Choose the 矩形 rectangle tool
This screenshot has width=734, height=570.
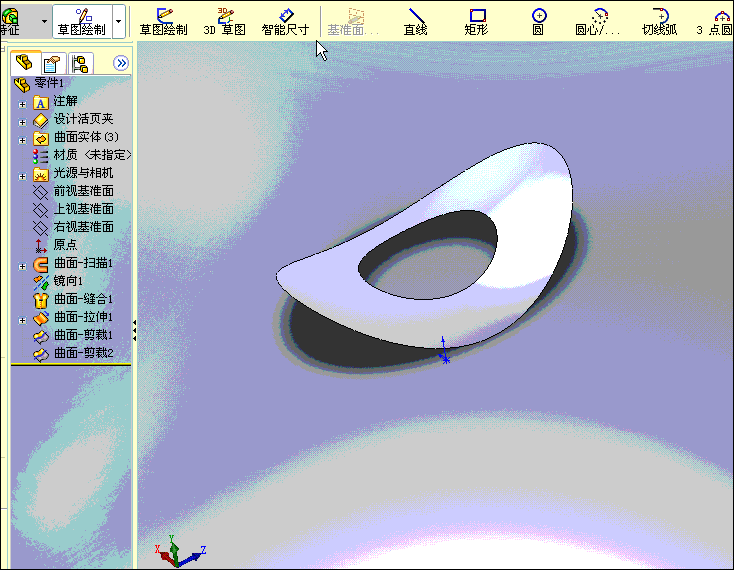[477, 22]
